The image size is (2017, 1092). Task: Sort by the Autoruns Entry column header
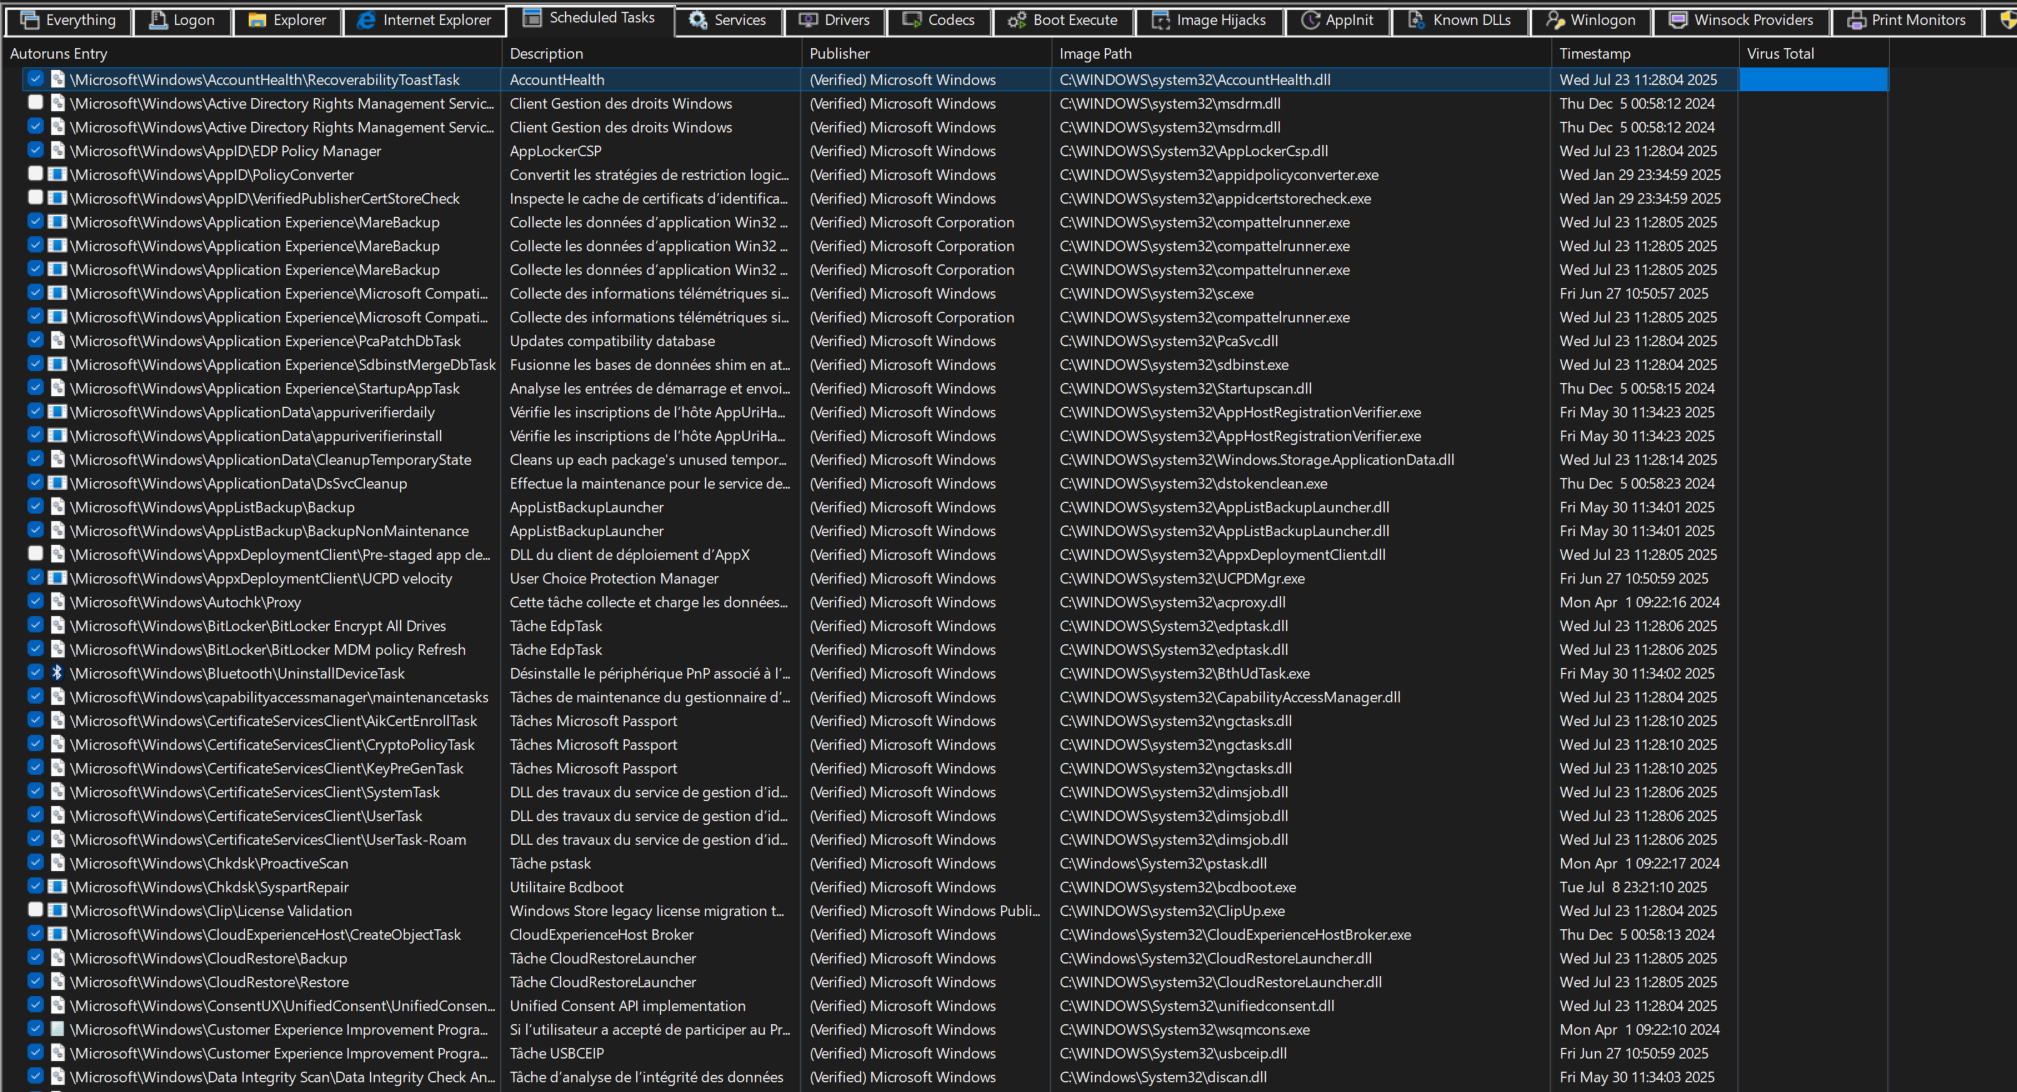click(251, 53)
